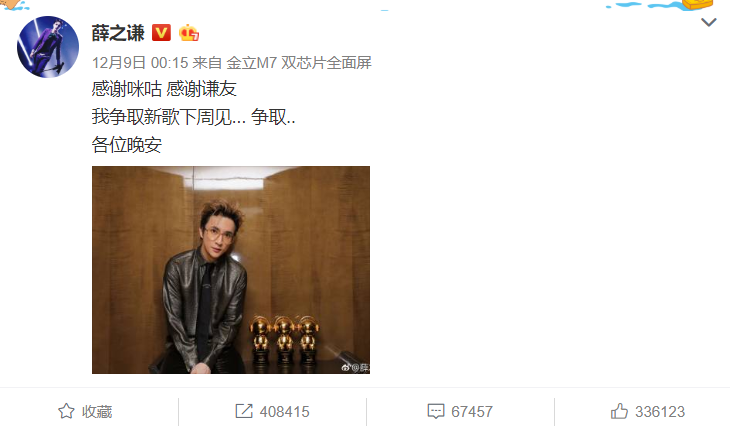Click the Weibo watermark on photo corner

pyautogui.click(x=356, y=367)
